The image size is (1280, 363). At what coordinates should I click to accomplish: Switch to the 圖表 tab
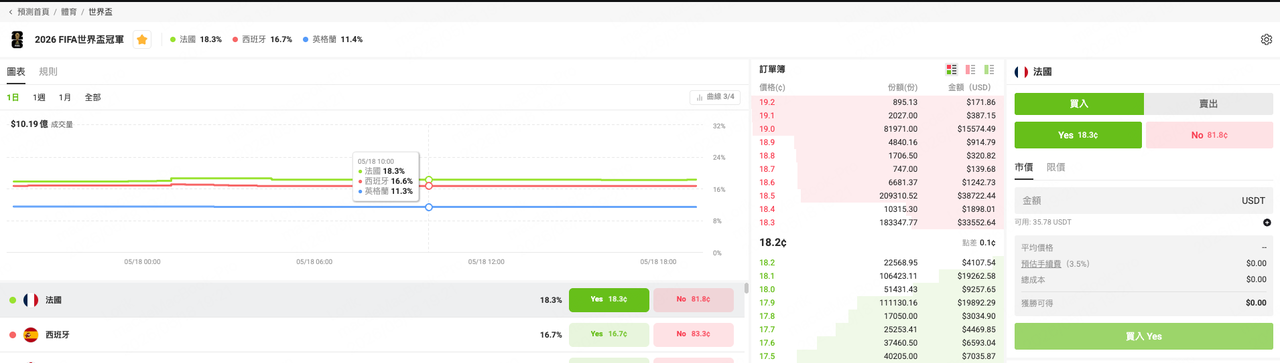pos(16,72)
